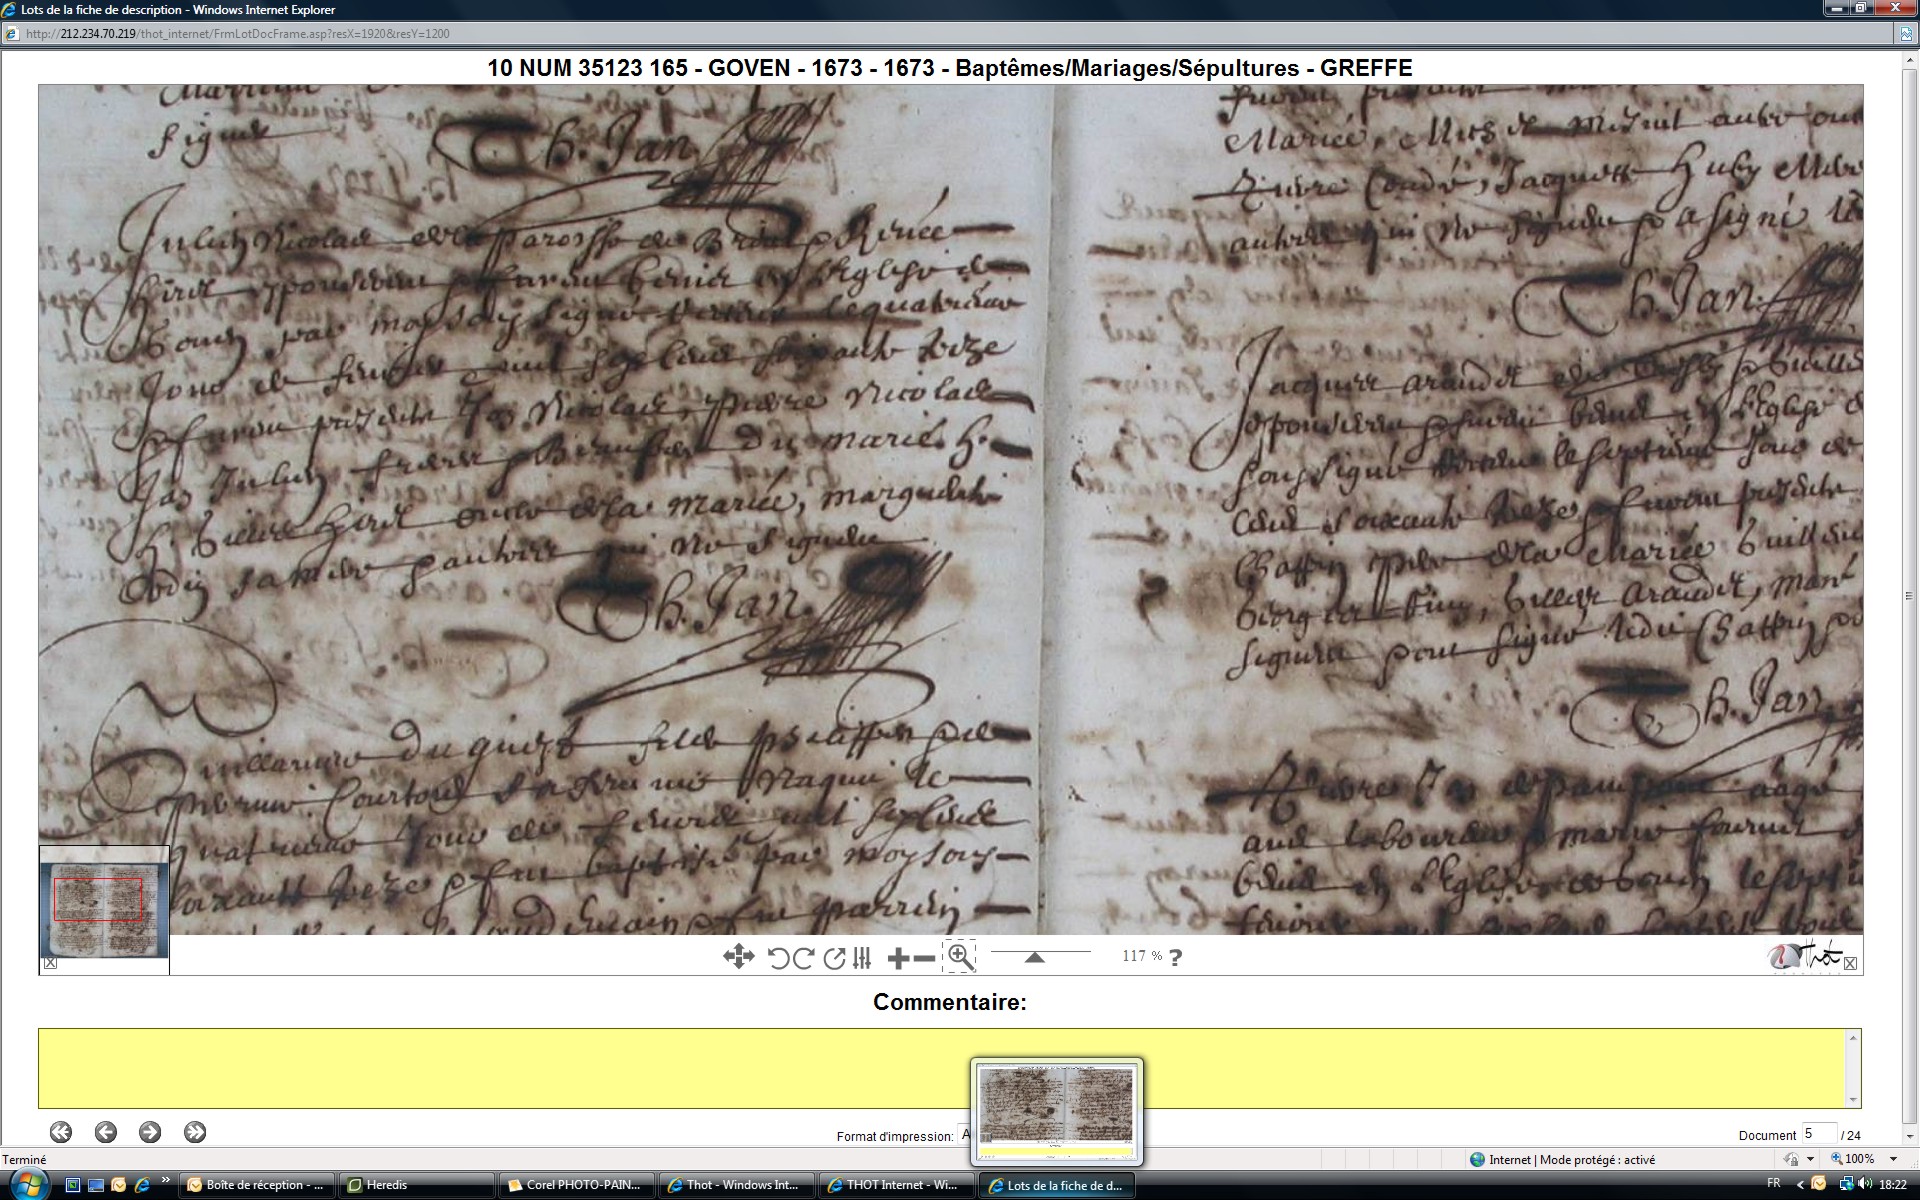
Task: Click the zoom level slider handle
Action: 1035,958
